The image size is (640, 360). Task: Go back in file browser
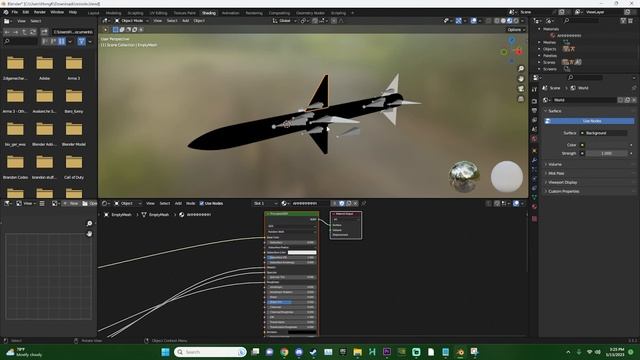7,32
